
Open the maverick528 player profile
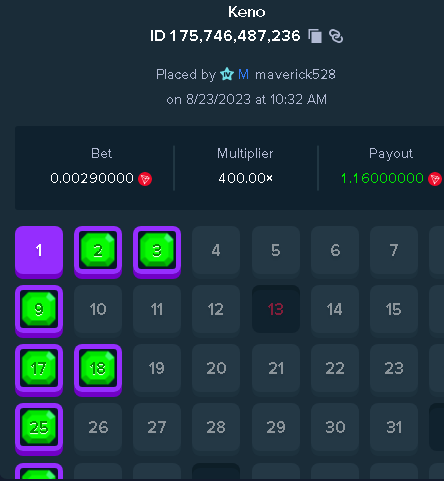[295, 74]
